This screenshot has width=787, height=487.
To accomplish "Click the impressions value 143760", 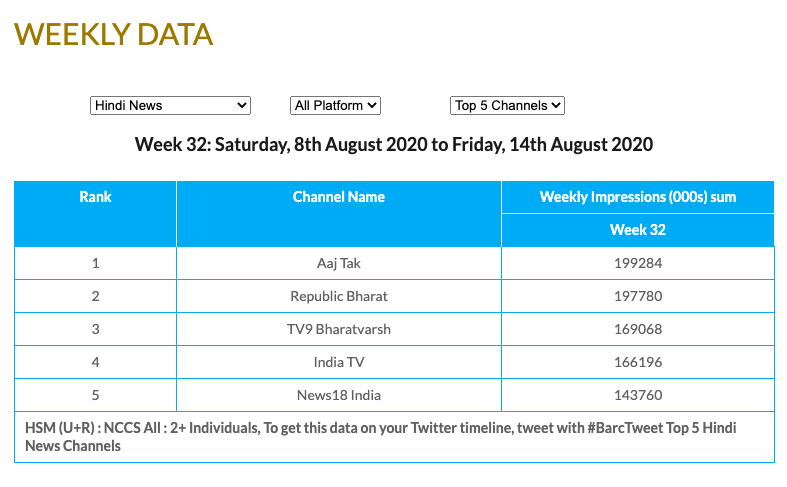I will (638, 395).
